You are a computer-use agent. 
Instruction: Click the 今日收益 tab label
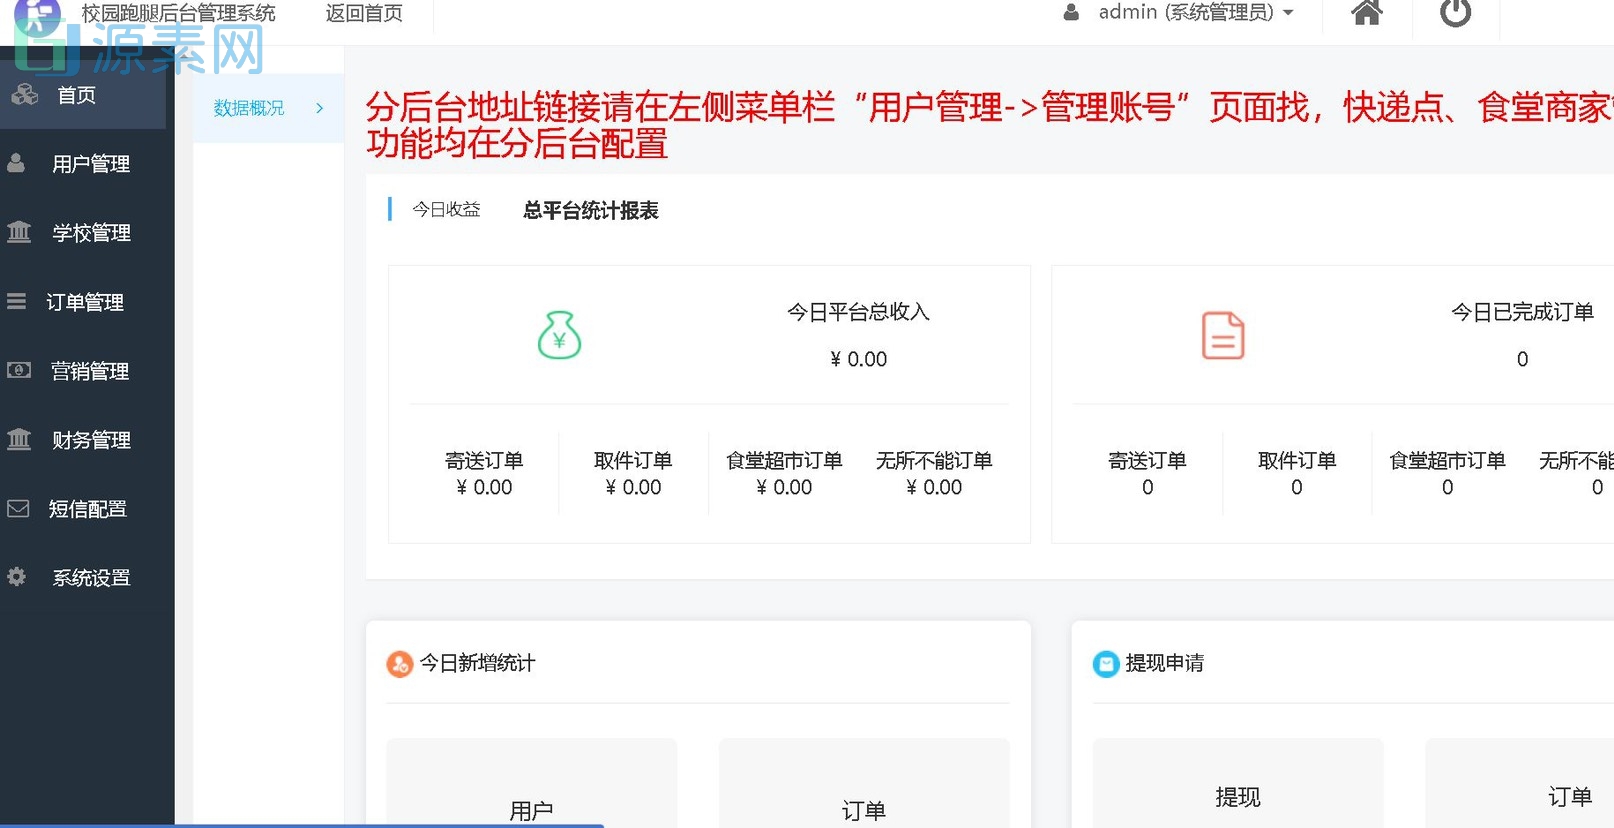click(x=446, y=209)
